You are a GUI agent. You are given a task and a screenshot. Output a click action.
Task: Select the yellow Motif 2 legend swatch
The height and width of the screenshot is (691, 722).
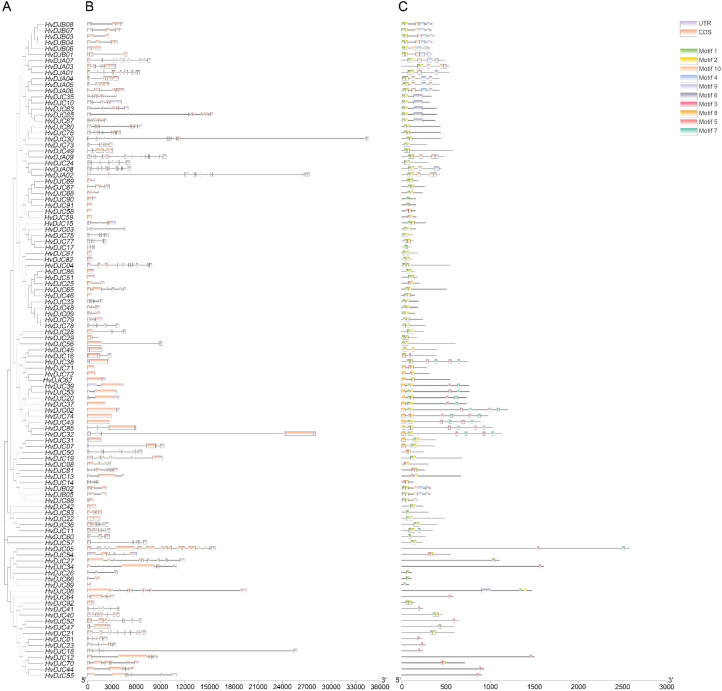point(688,60)
